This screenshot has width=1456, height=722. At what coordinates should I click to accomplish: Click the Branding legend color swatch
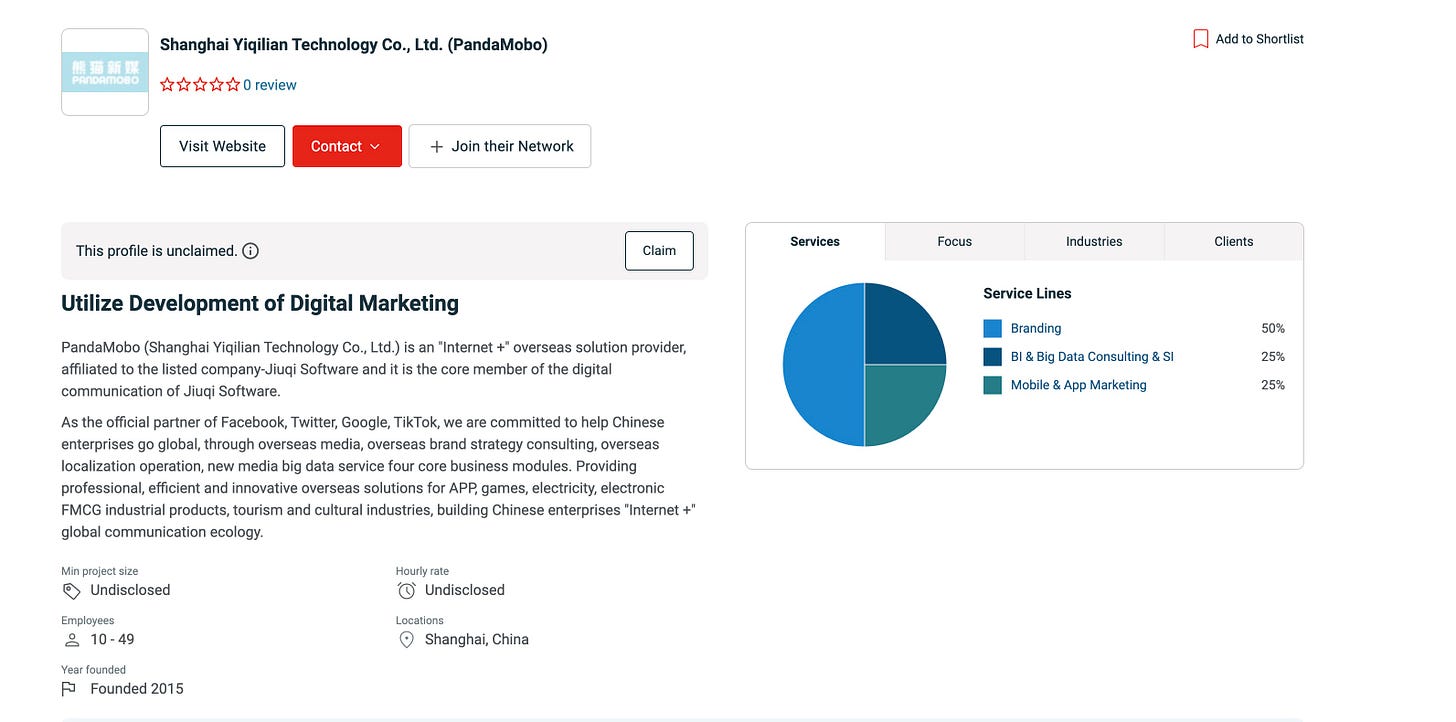point(993,328)
